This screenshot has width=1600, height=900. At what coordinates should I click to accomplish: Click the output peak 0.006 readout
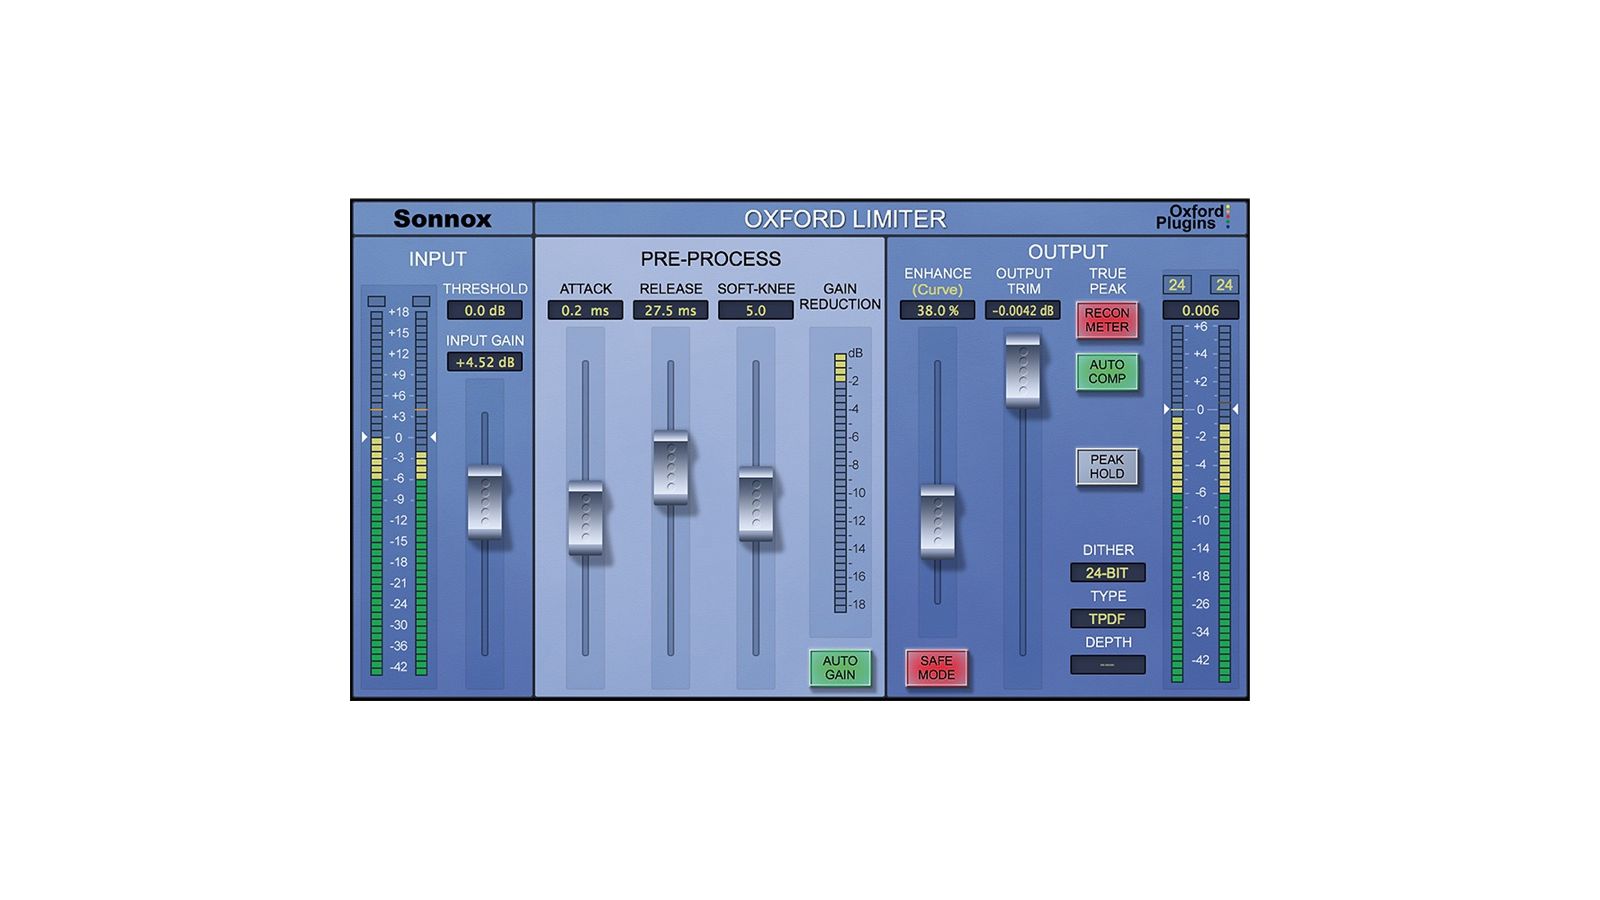[1200, 311]
